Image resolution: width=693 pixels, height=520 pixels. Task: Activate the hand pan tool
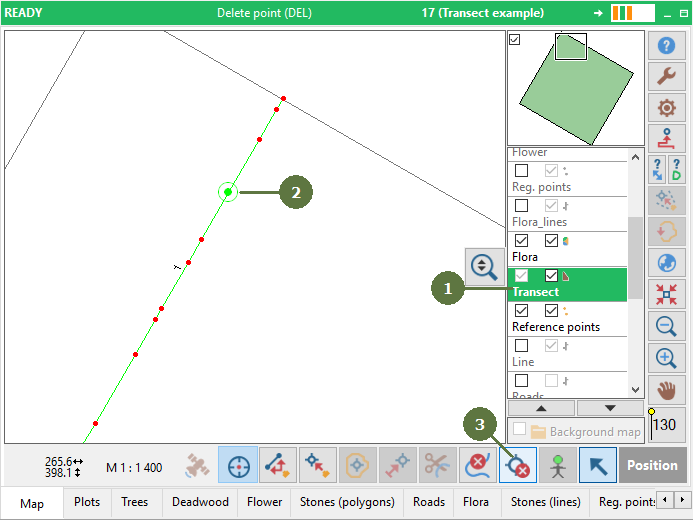tap(666, 390)
